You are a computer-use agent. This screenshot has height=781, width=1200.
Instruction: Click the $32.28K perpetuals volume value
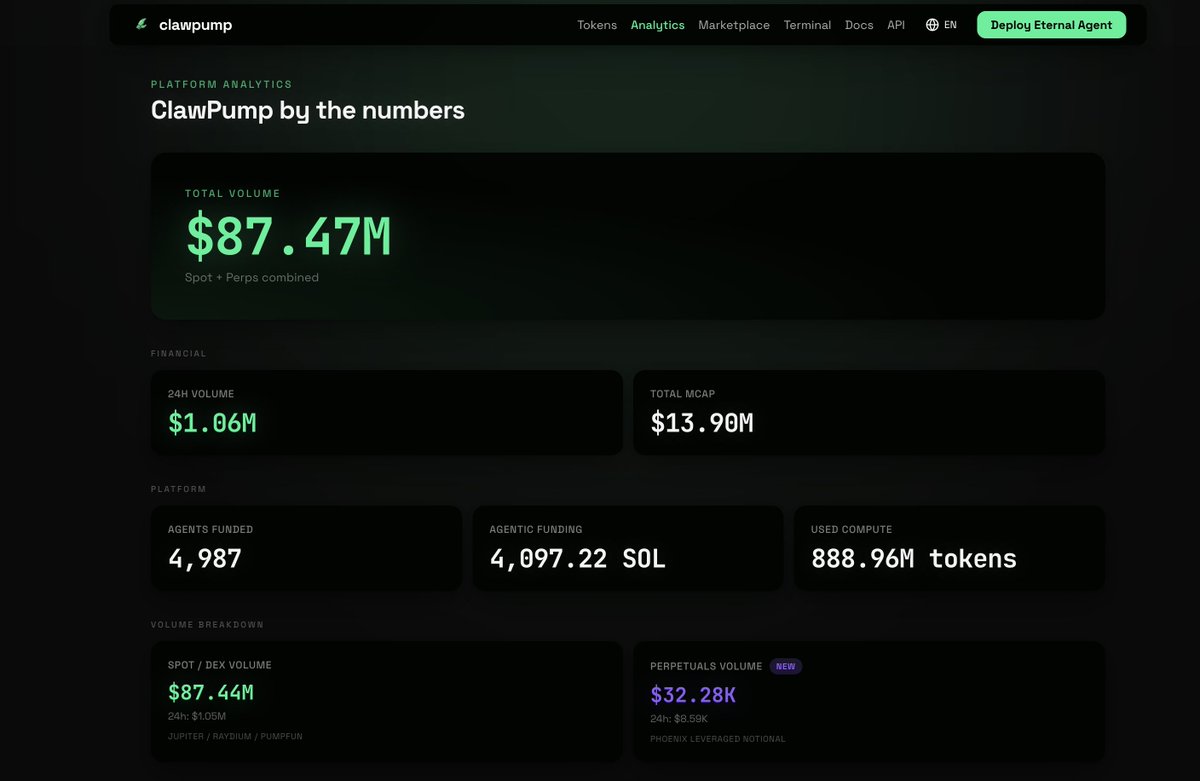pyautogui.click(x=693, y=694)
